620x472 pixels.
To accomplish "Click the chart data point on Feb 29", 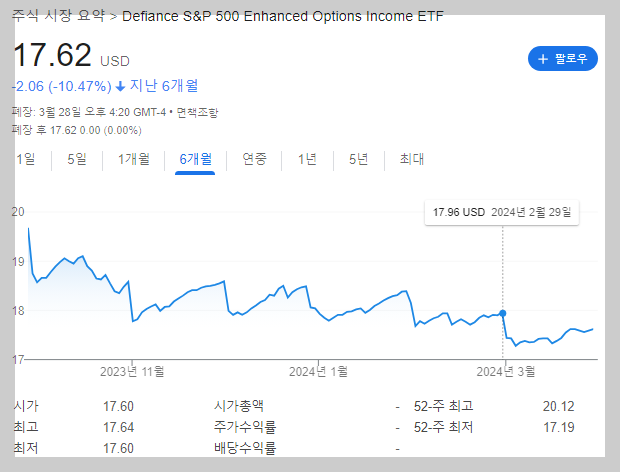I will pyautogui.click(x=503, y=313).
